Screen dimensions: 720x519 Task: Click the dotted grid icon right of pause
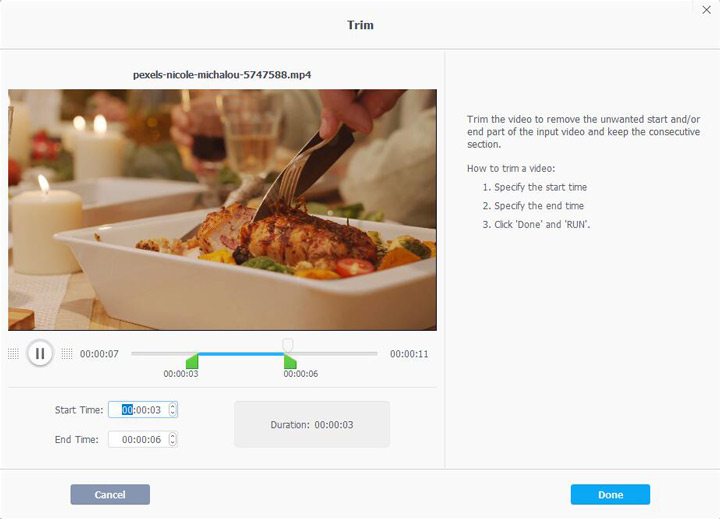point(67,354)
